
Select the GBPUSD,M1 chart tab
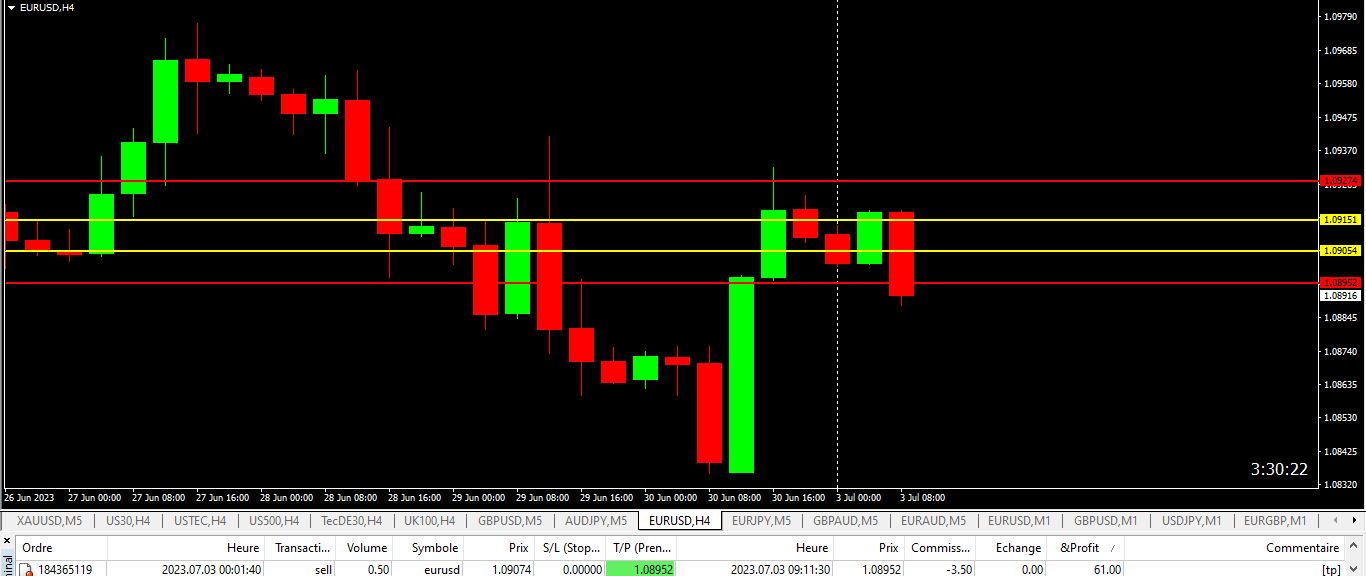1106,521
